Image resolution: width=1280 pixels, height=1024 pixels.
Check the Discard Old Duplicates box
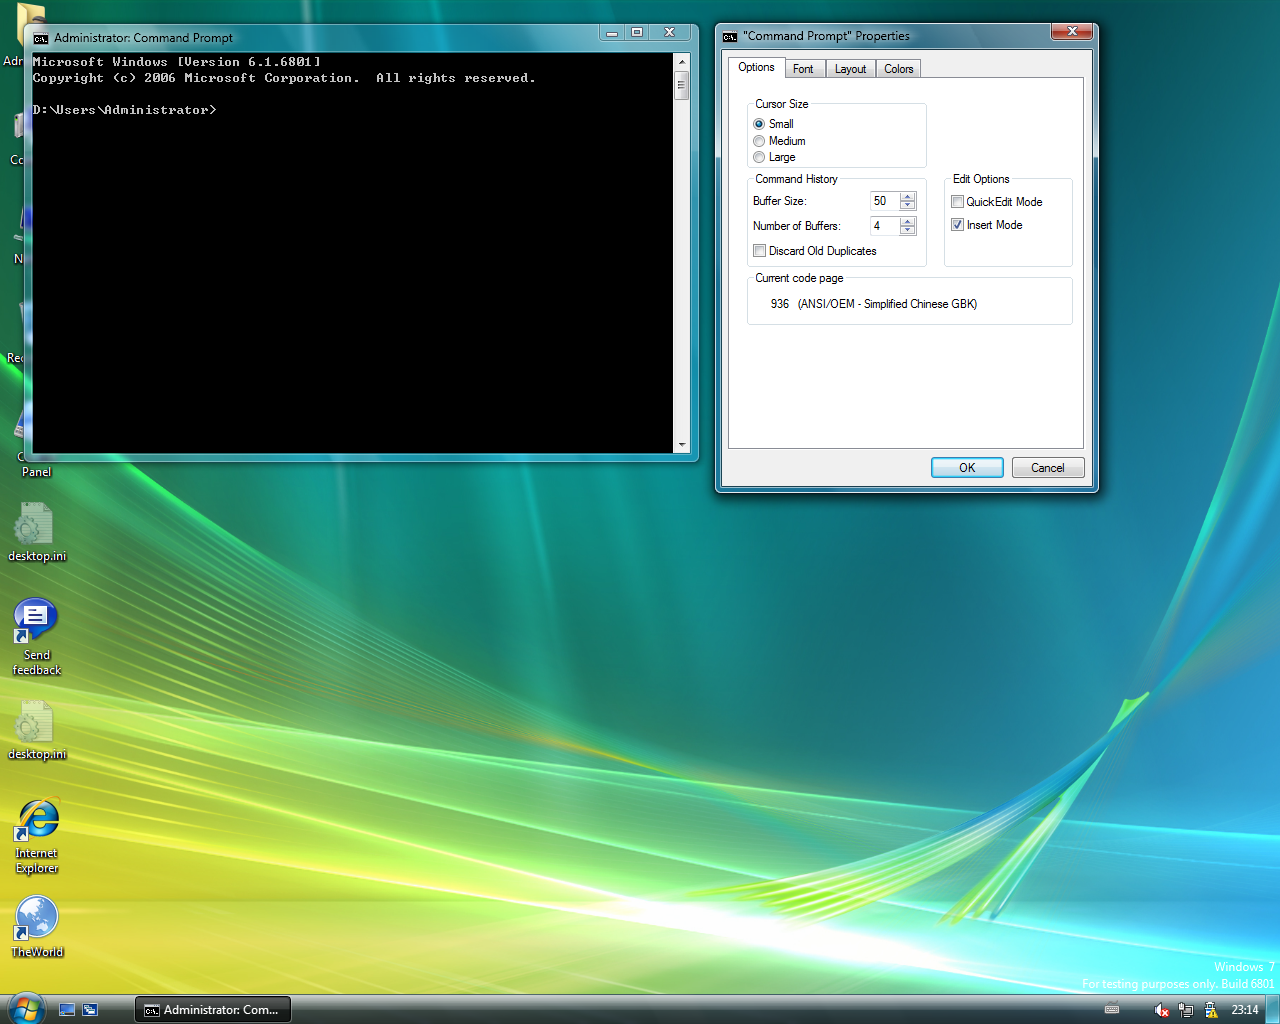click(x=759, y=251)
